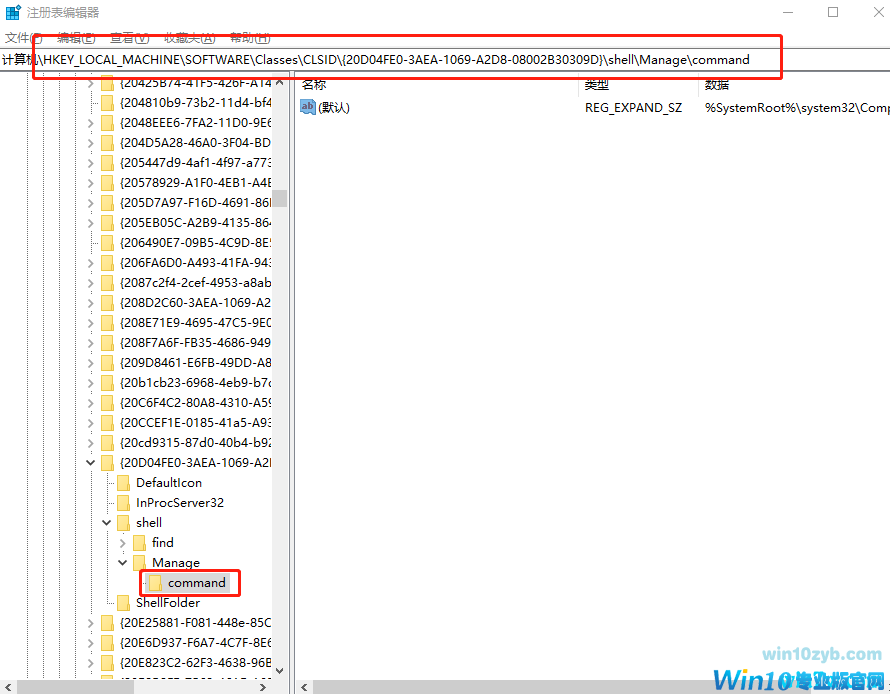Click the folder icon of the find key
The image size is (890, 694).
[x=139, y=543]
